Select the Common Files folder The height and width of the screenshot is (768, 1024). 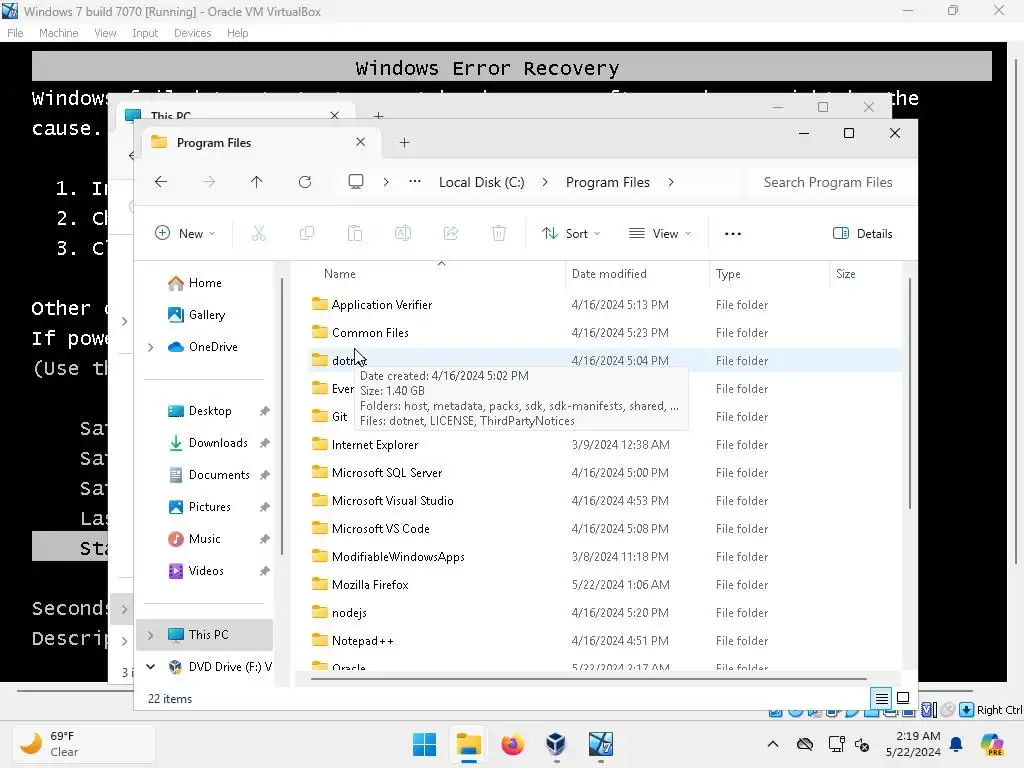click(605, 333)
